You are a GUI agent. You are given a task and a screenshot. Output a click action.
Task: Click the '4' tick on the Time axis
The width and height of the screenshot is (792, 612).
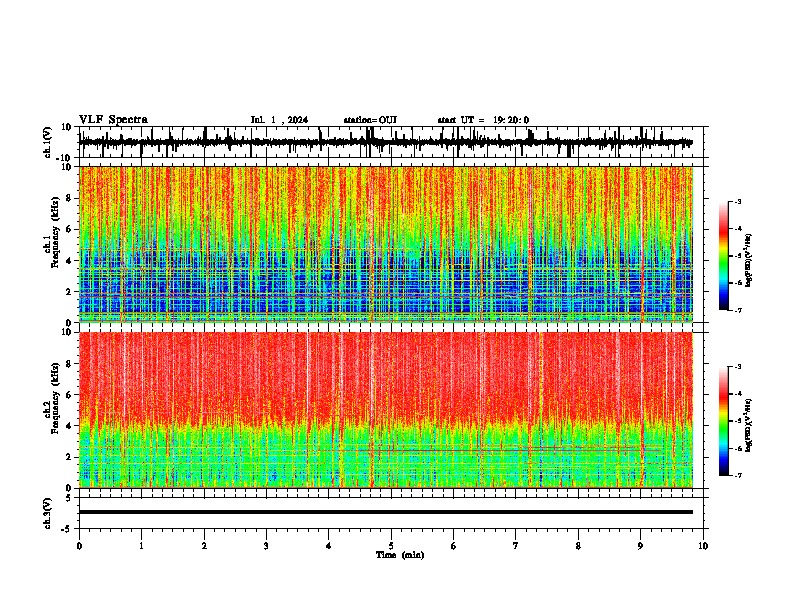(329, 546)
